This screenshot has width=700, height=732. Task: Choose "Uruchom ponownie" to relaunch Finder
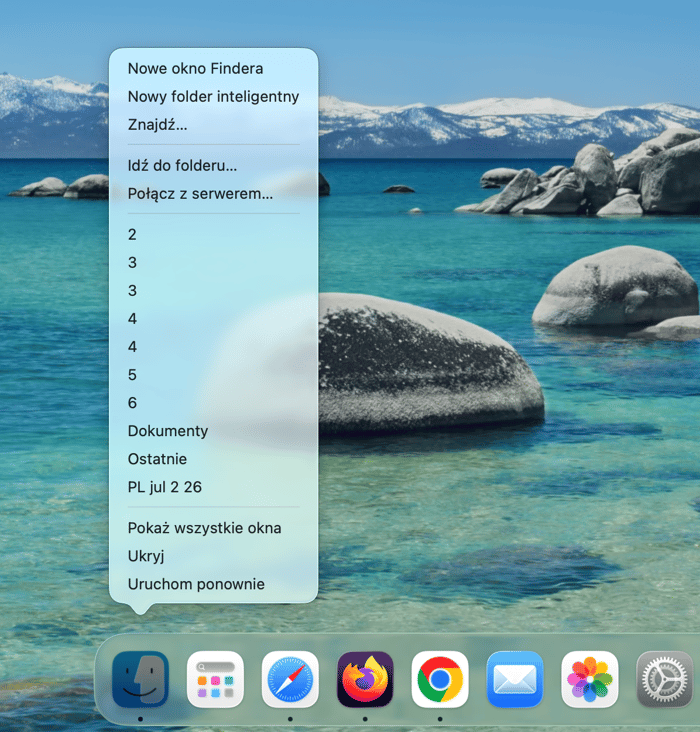click(x=213, y=584)
